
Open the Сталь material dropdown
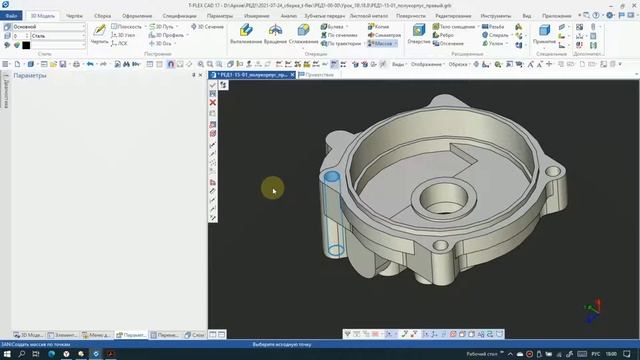coord(58,36)
